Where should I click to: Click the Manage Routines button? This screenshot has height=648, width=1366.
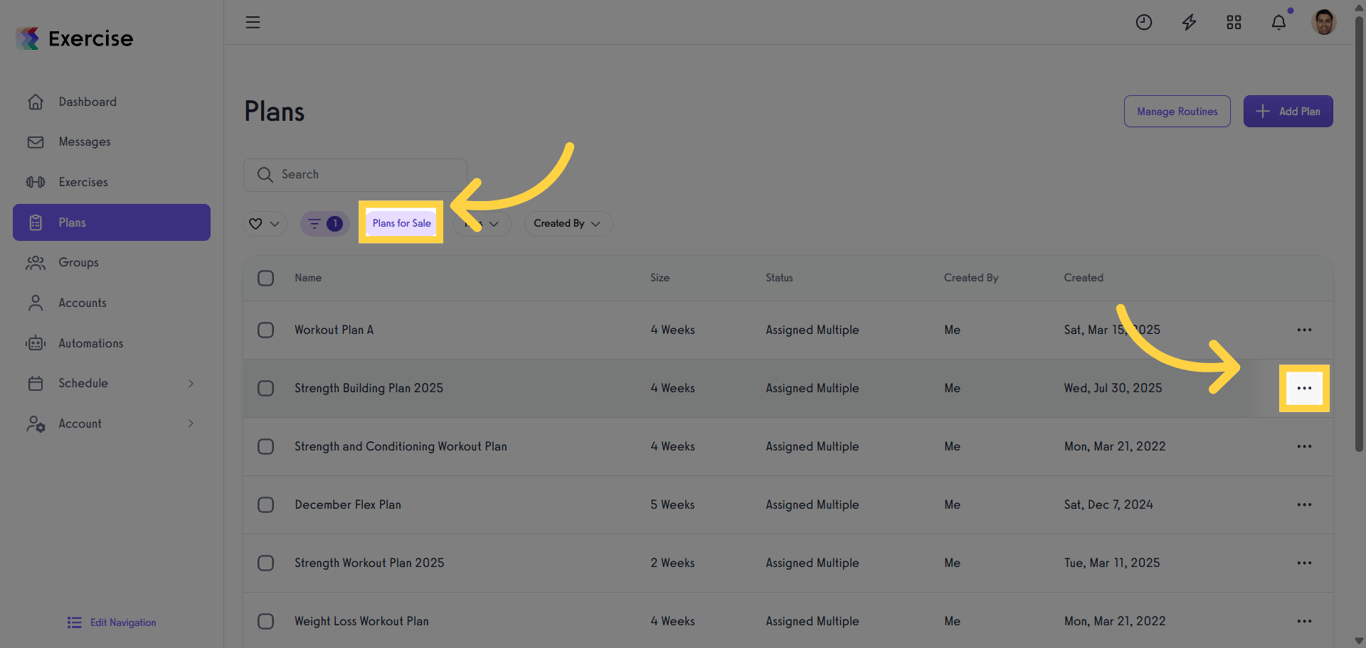pos(1177,111)
